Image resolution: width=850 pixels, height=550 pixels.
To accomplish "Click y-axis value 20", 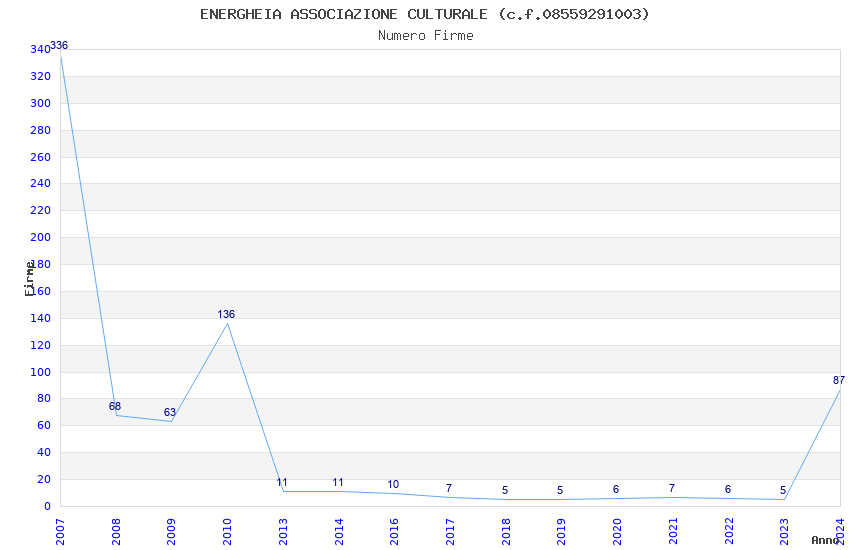I will (43, 480).
